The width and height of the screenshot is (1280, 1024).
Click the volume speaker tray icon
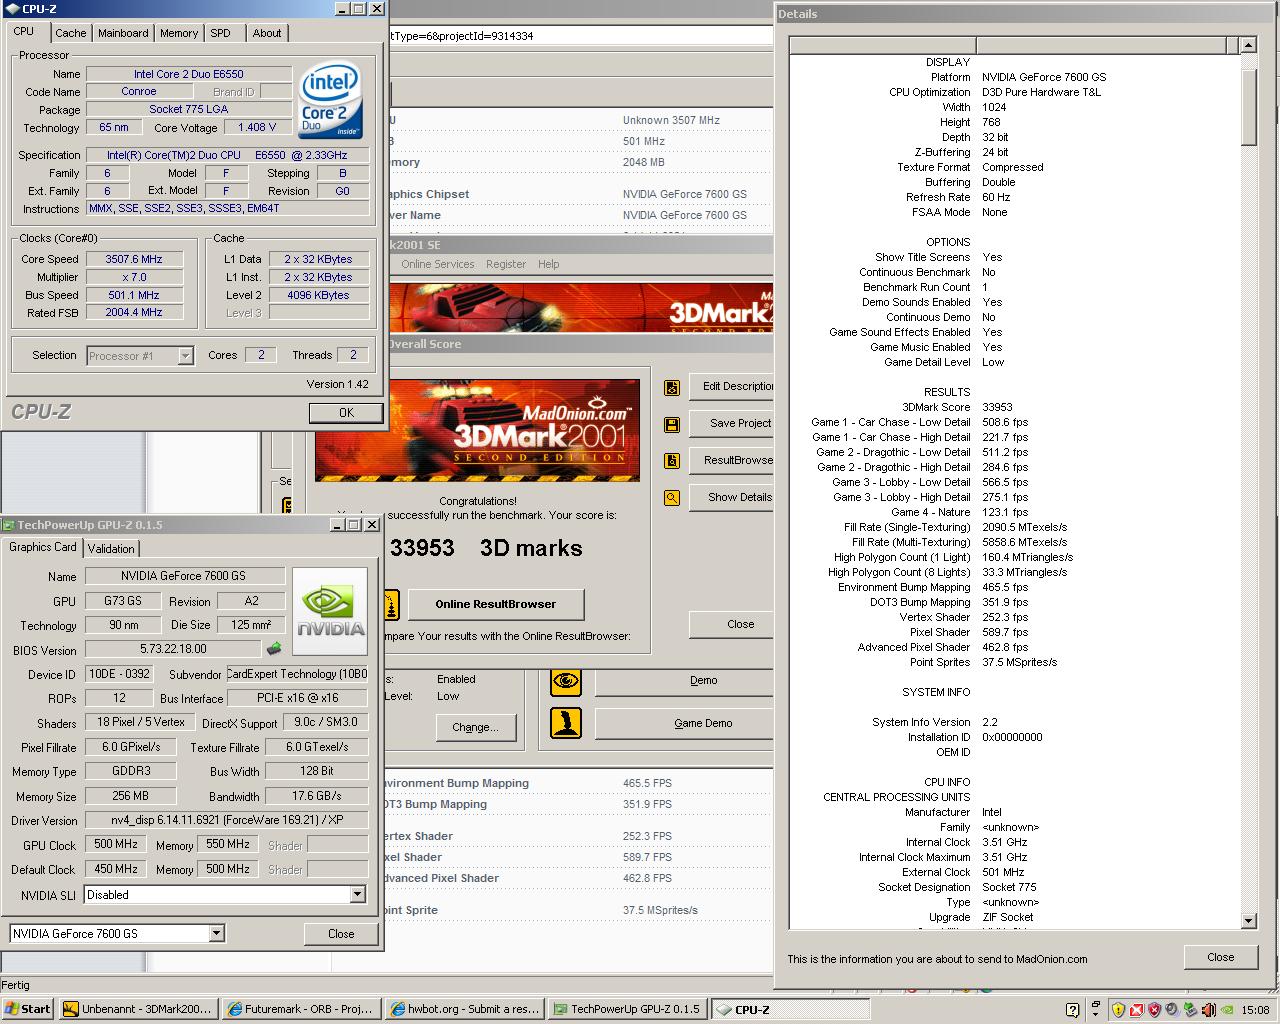click(x=1208, y=1010)
